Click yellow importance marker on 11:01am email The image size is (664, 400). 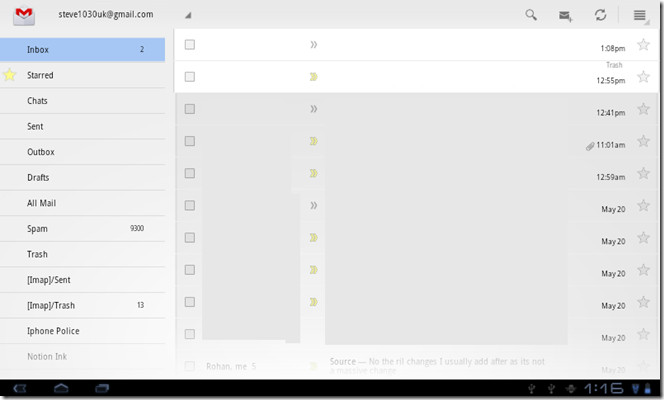point(313,141)
